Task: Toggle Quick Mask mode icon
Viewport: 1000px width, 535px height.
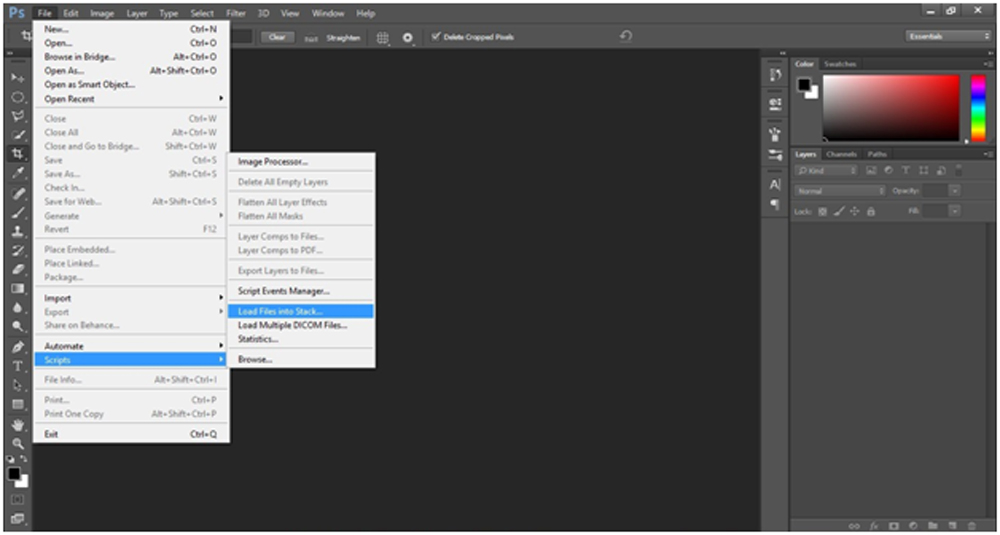Action: click(x=18, y=499)
